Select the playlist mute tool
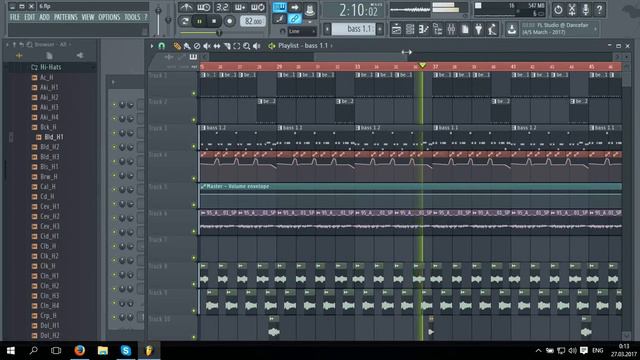Image resolution: width=640 pixels, height=360 pixels. tap(207, 46)
